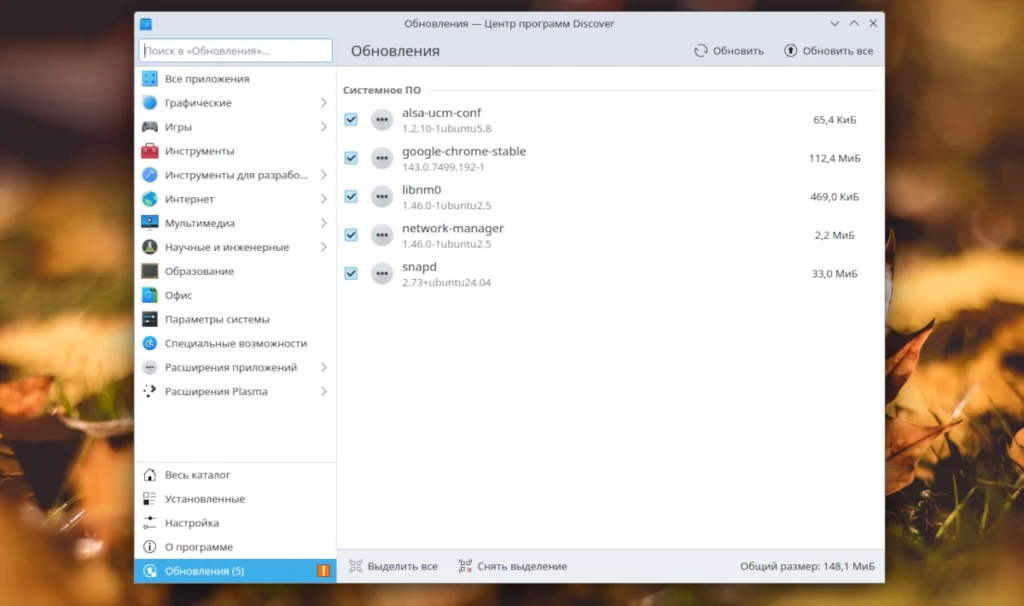Click the alsa-ucm-conf package icon
The width and height of the screenshot is (1024, 606).
[x=382, y=120]
